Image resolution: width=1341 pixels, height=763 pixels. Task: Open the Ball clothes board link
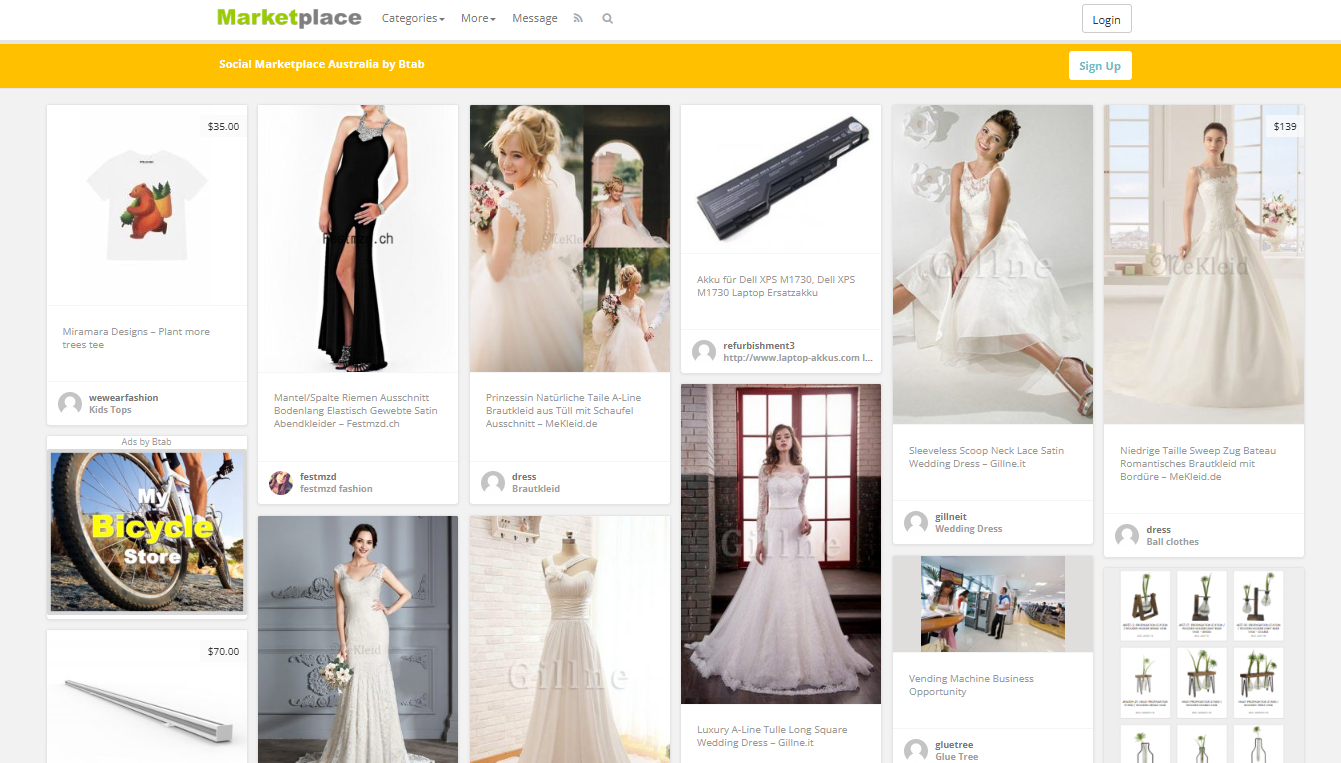click(x=1172, y=542)
